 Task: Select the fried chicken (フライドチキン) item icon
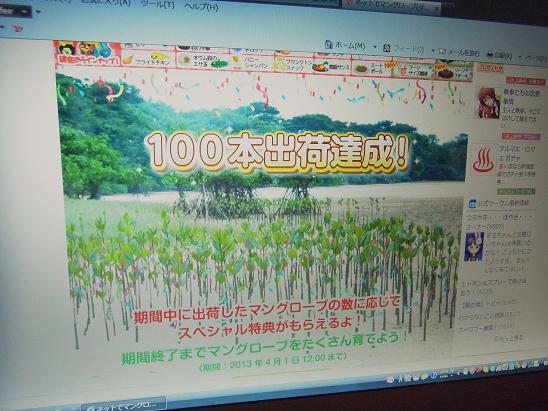pos(128,59)
